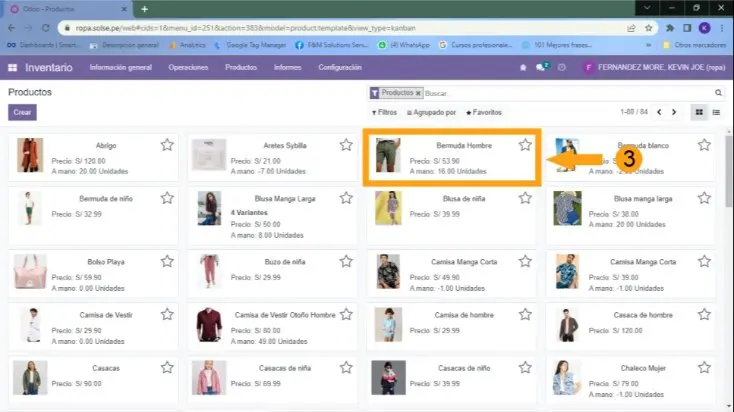Go to previous page of products
734x412 pixels.
pyautogui.click(x=657, y=112)
